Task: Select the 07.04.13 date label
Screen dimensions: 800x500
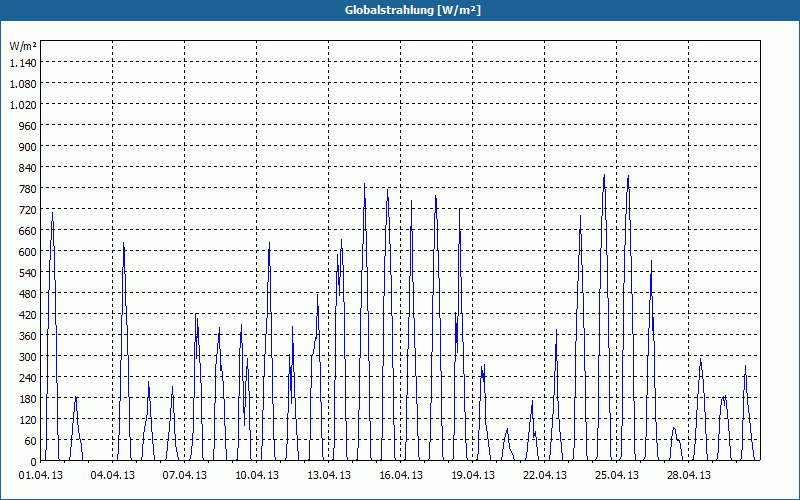Action: pos(185,476)
